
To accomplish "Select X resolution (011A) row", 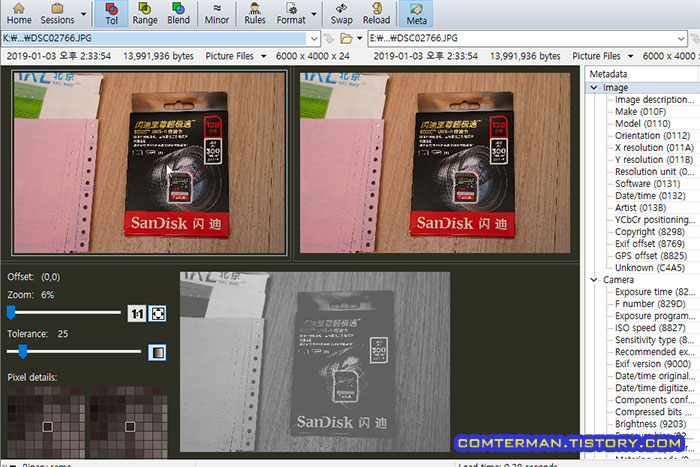I will tap(654, 148).
